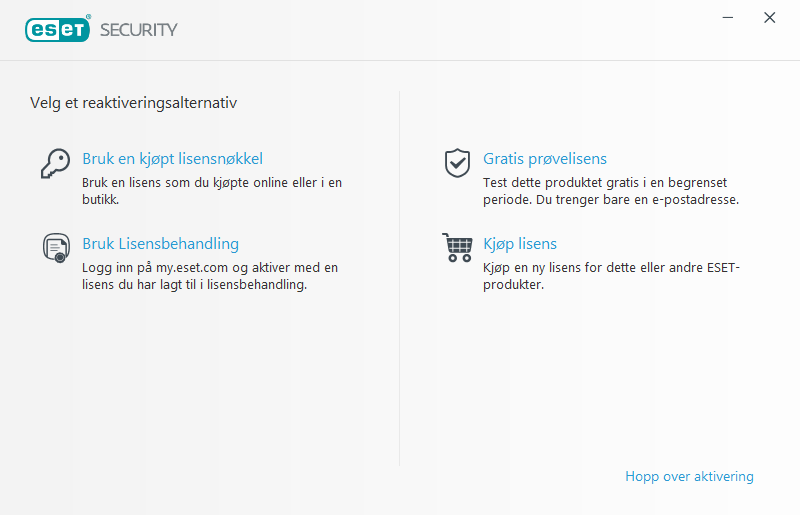This screenshot has width=800, height=515.
Task: Click the key icon for purchased license
Action: point(55,163)
